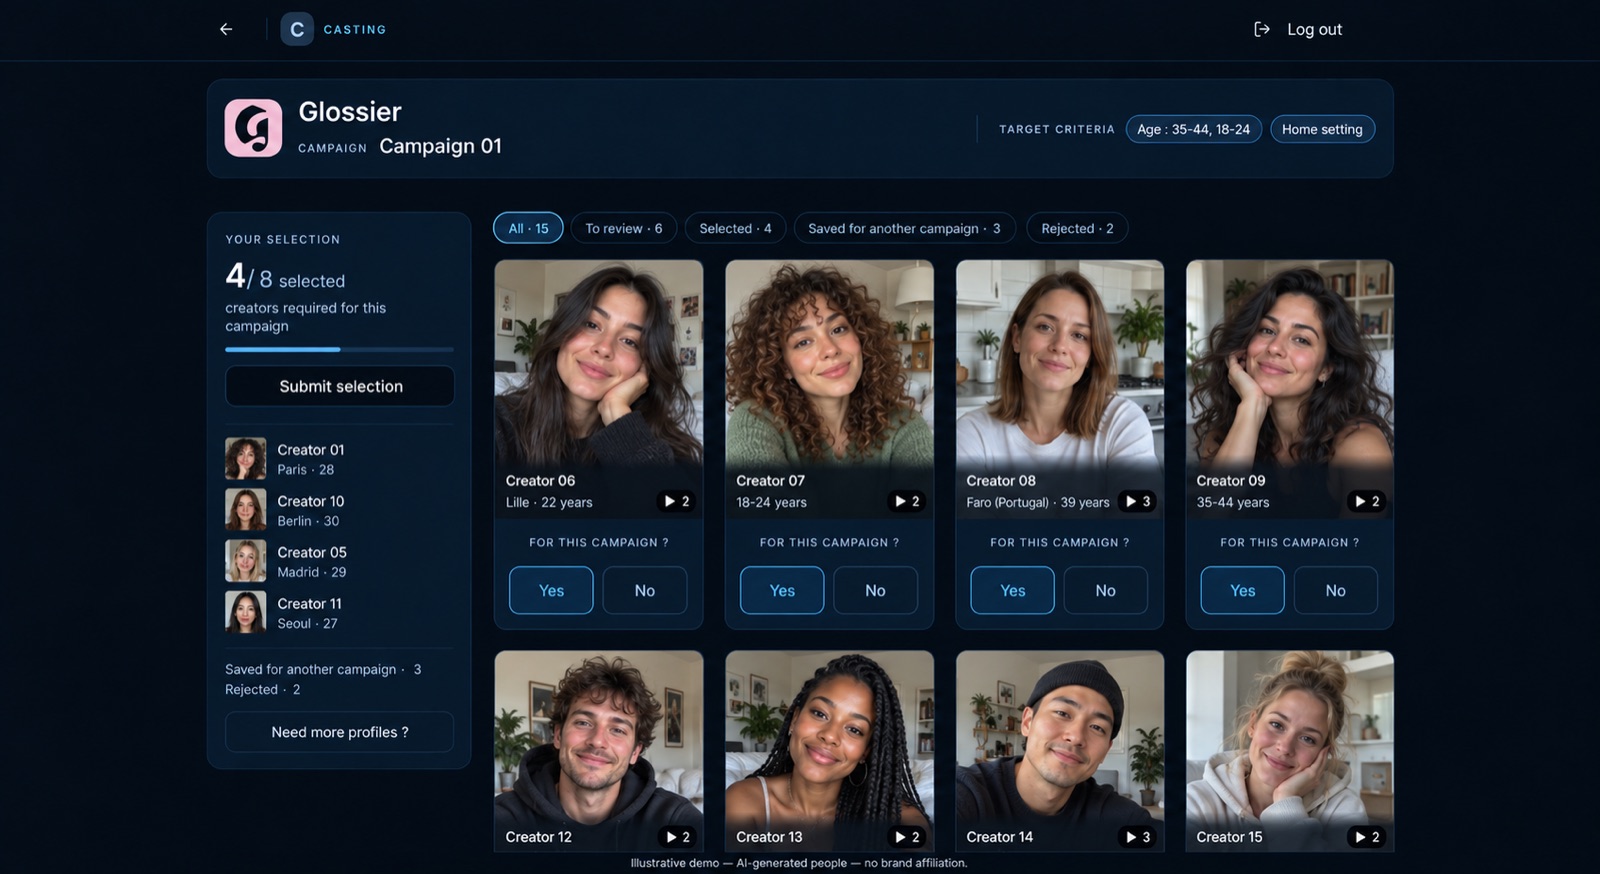The image size is (1600, 874).
Task: Play Creator 08's video clips
Action: (1138, 501)
